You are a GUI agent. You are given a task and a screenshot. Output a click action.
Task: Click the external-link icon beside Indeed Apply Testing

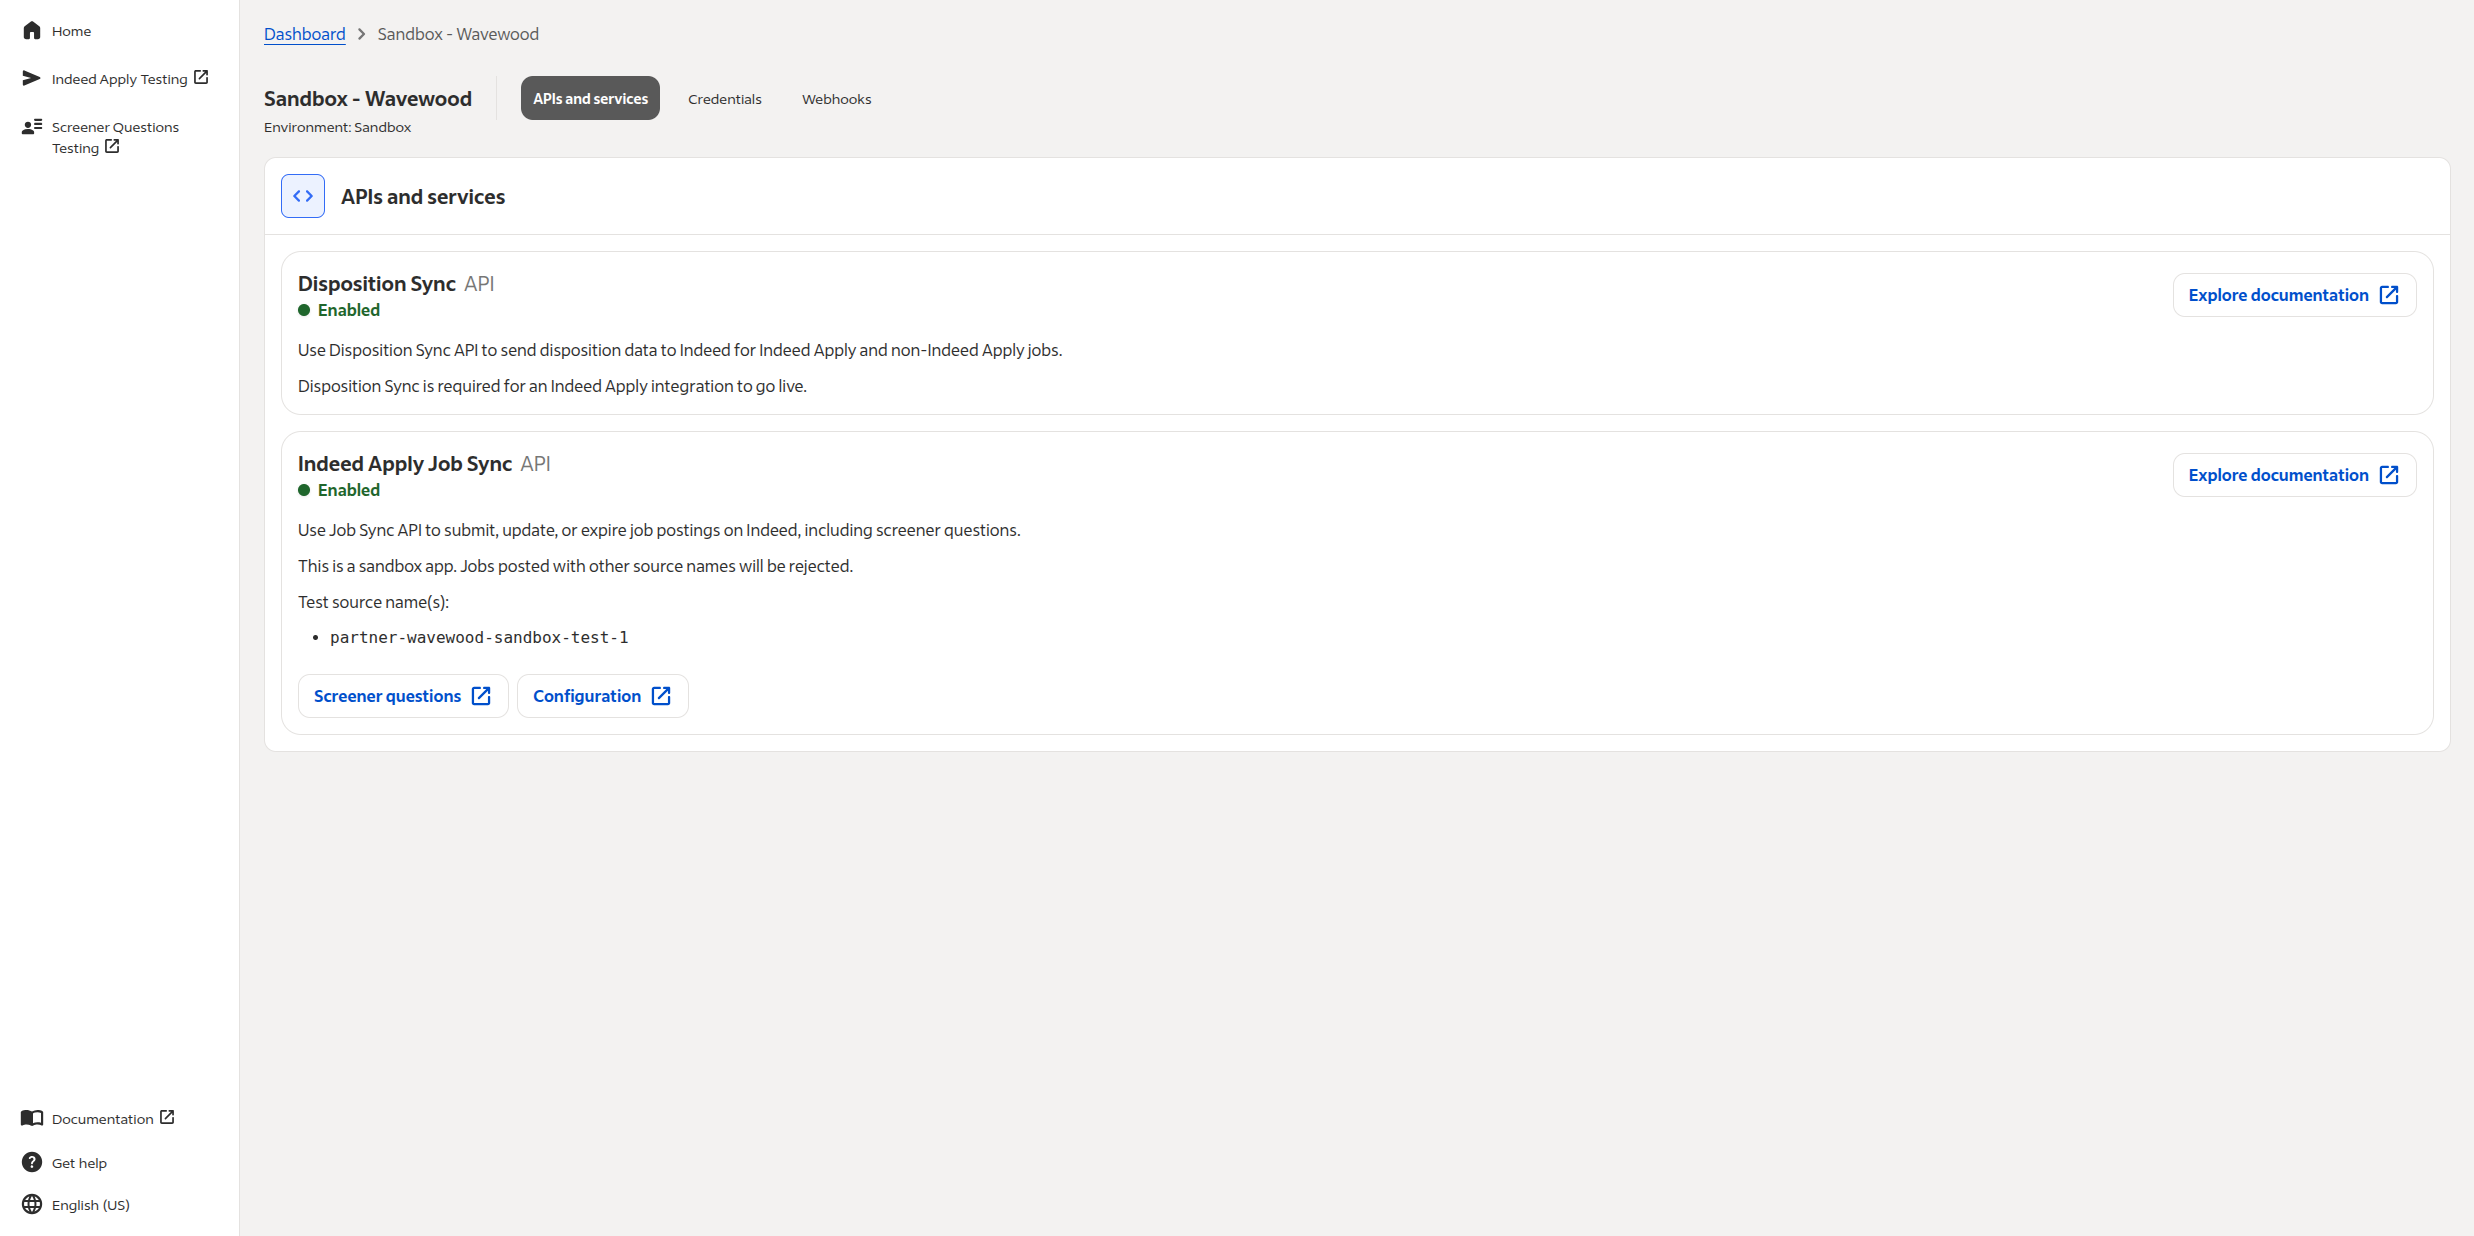201,77
